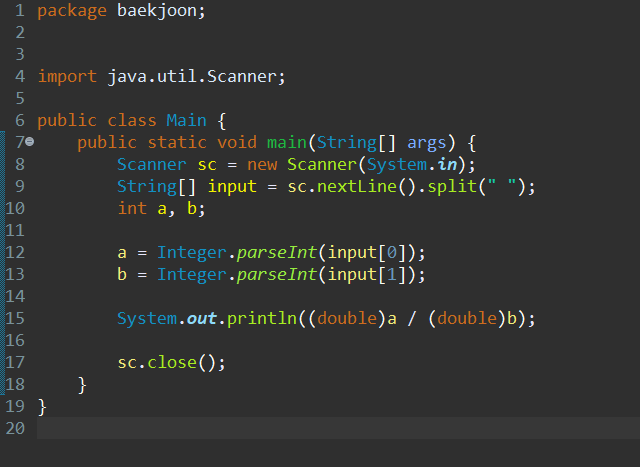Click the variable 'sc' declaration on line 8
Screen dimensions: 640x467
[207, 165]
